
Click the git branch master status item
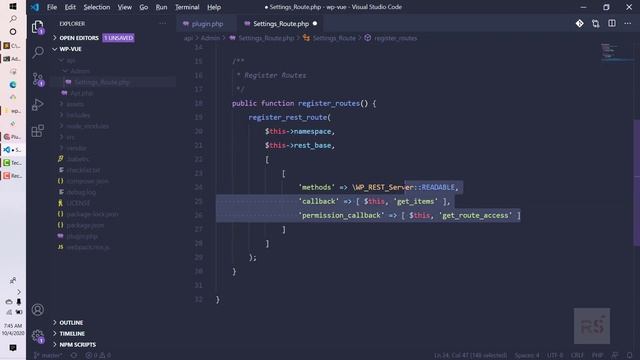(48, 355)
